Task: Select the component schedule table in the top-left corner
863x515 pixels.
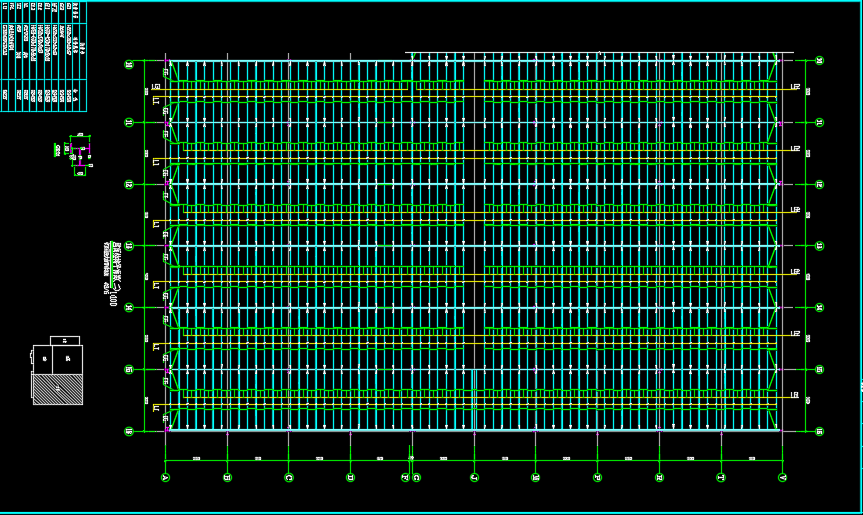Action: pyautogui.click(x=43, y=55)
